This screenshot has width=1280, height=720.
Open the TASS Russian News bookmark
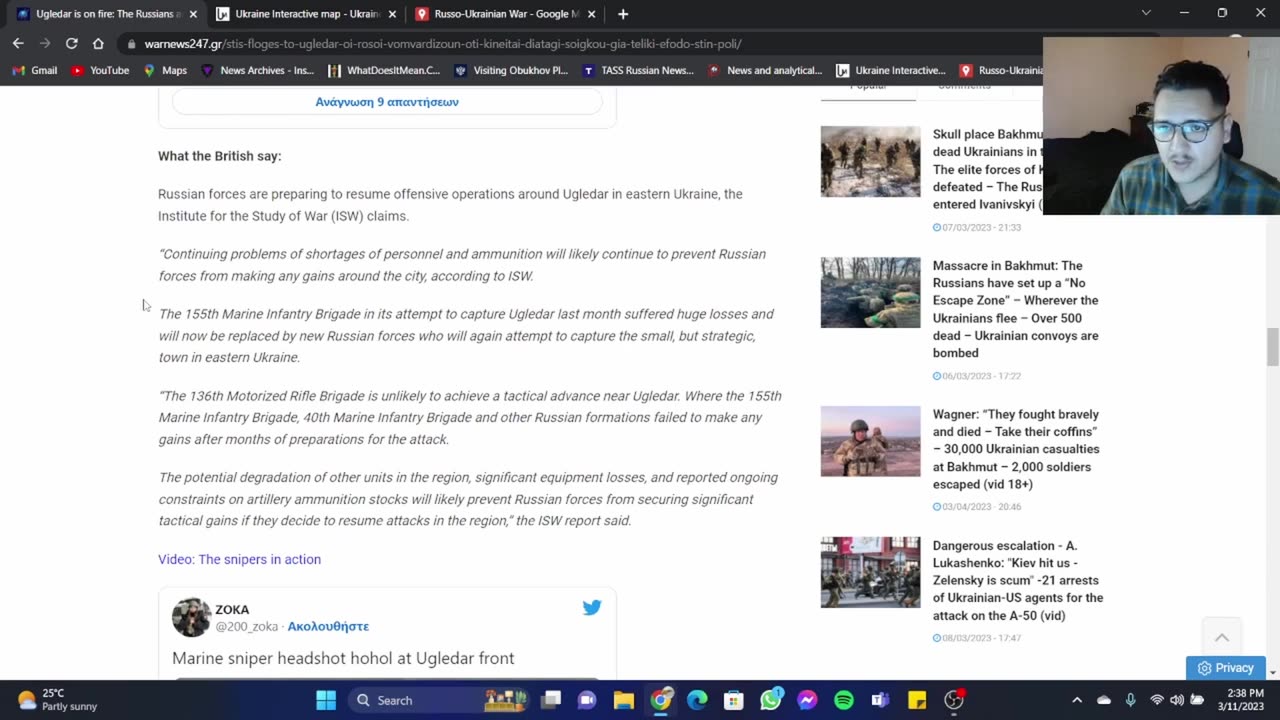click(x=638, y=70)
